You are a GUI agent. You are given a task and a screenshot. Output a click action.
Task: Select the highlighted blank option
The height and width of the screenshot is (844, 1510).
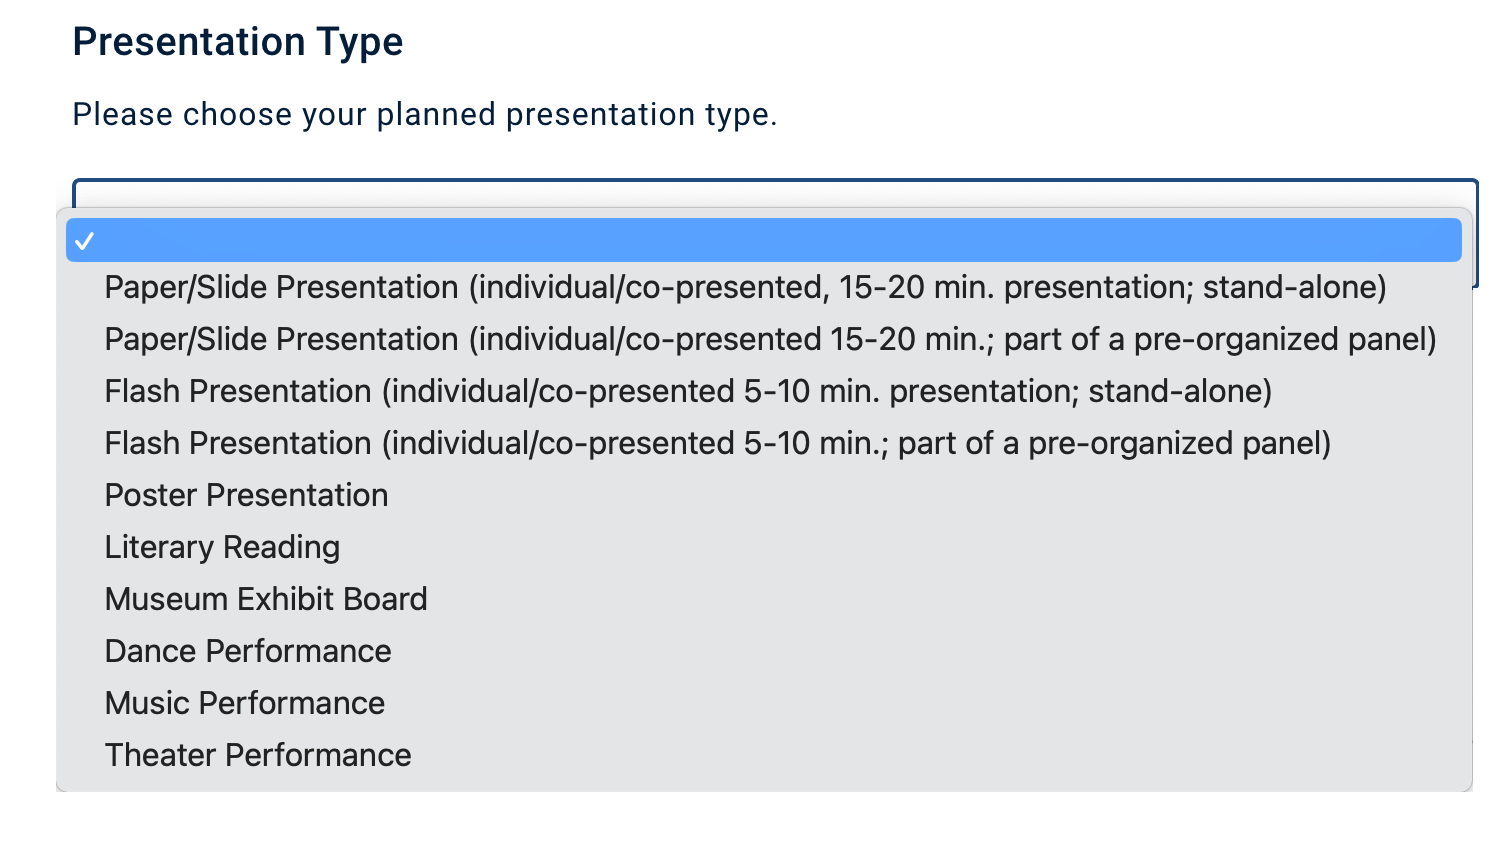[764, 241]
